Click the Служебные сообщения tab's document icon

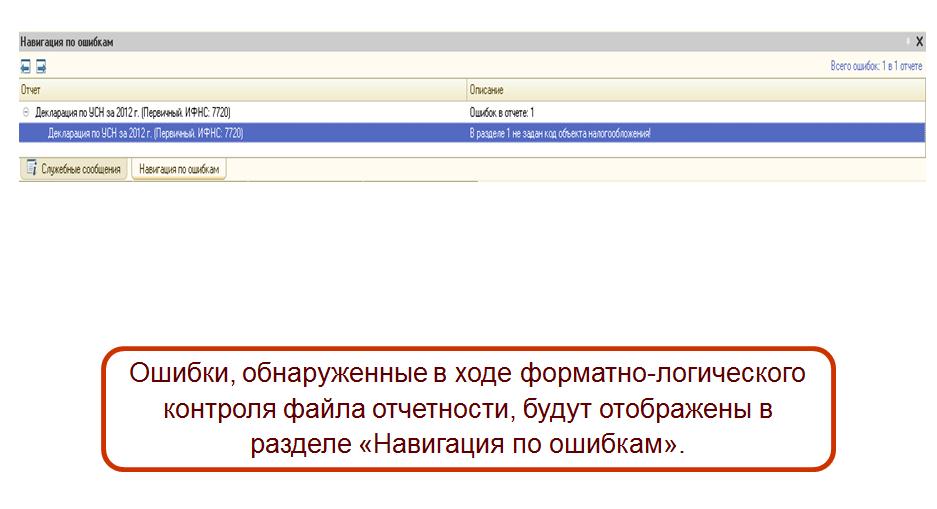tap(32, 169)
